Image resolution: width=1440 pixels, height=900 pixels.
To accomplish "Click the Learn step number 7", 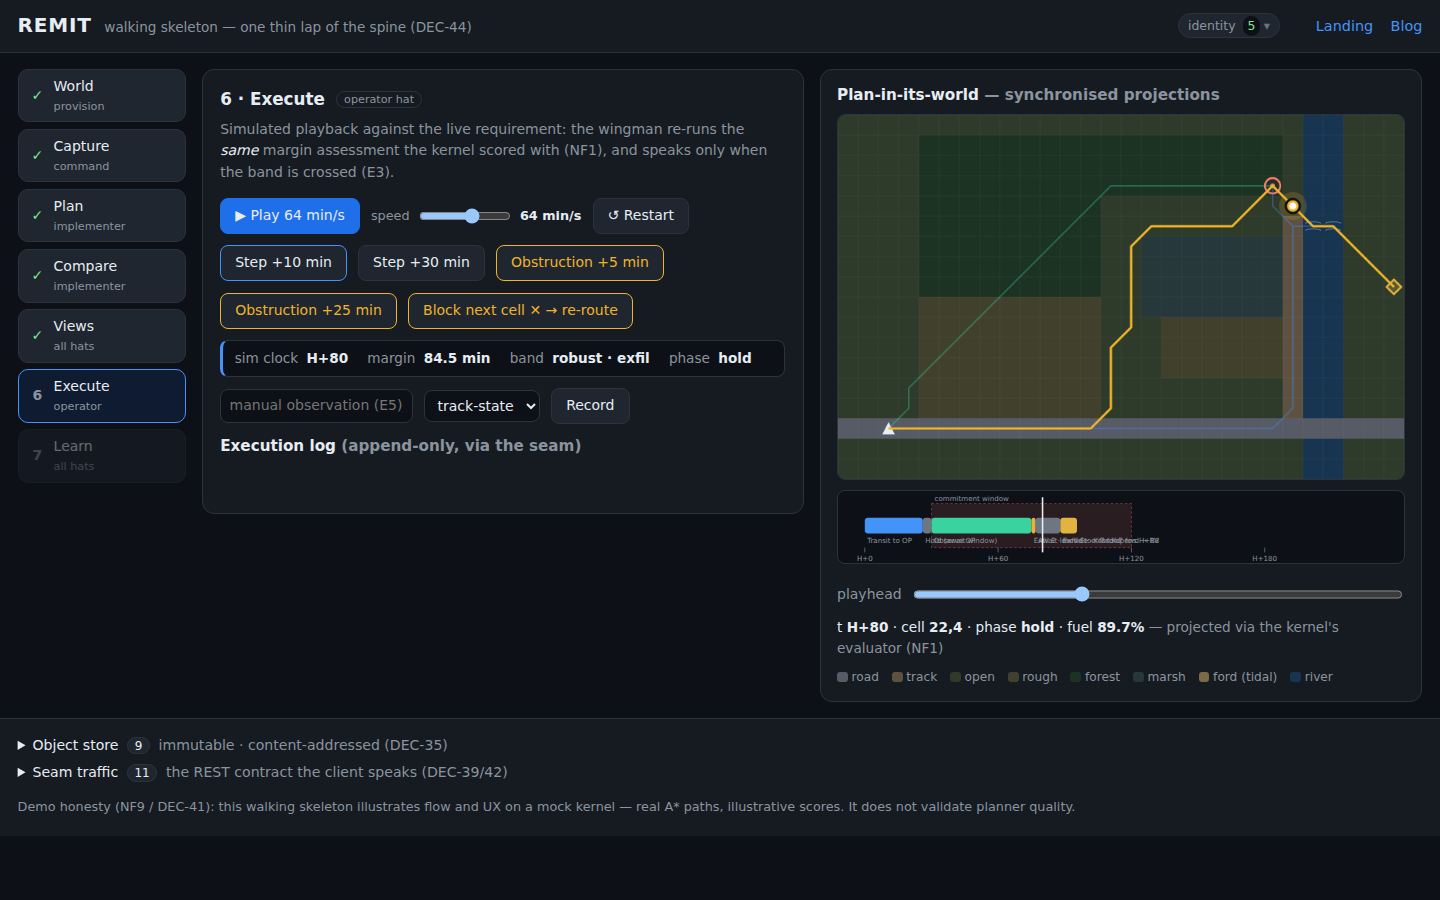I will (37, 456).
